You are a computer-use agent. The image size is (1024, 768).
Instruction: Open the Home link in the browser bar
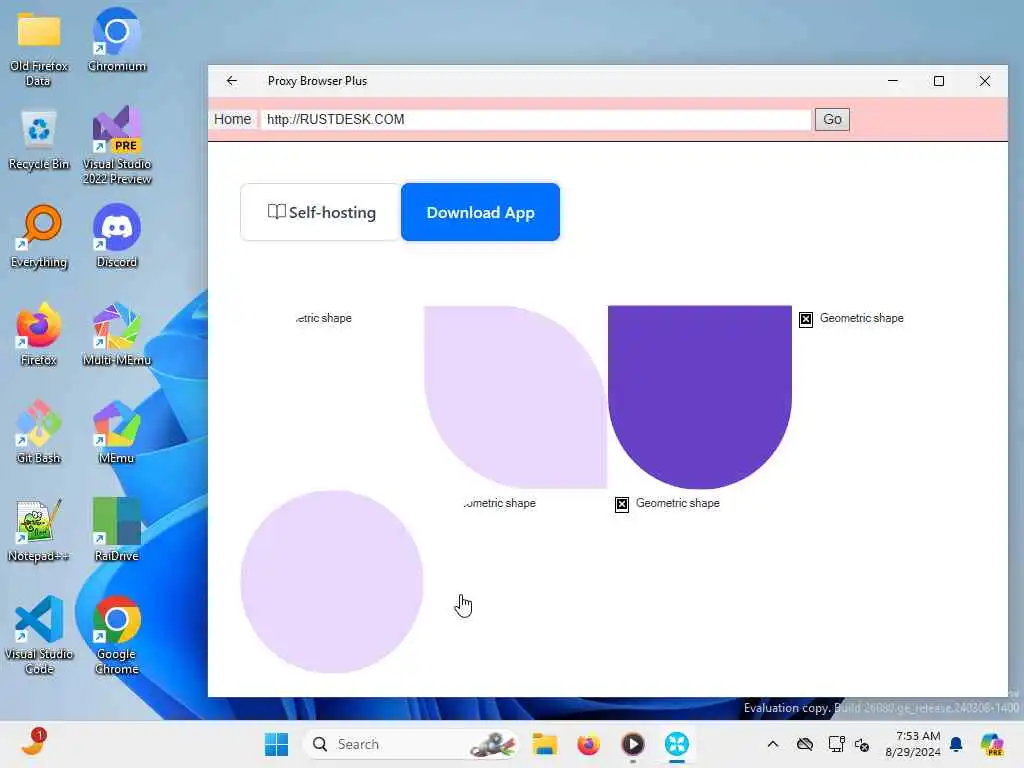232,120
